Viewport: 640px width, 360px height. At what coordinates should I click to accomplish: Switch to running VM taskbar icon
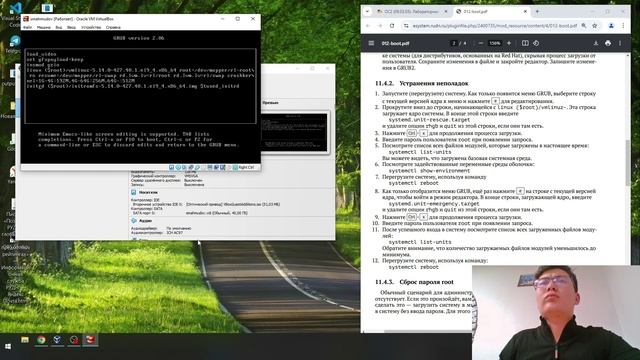click(x=90, y=340)
